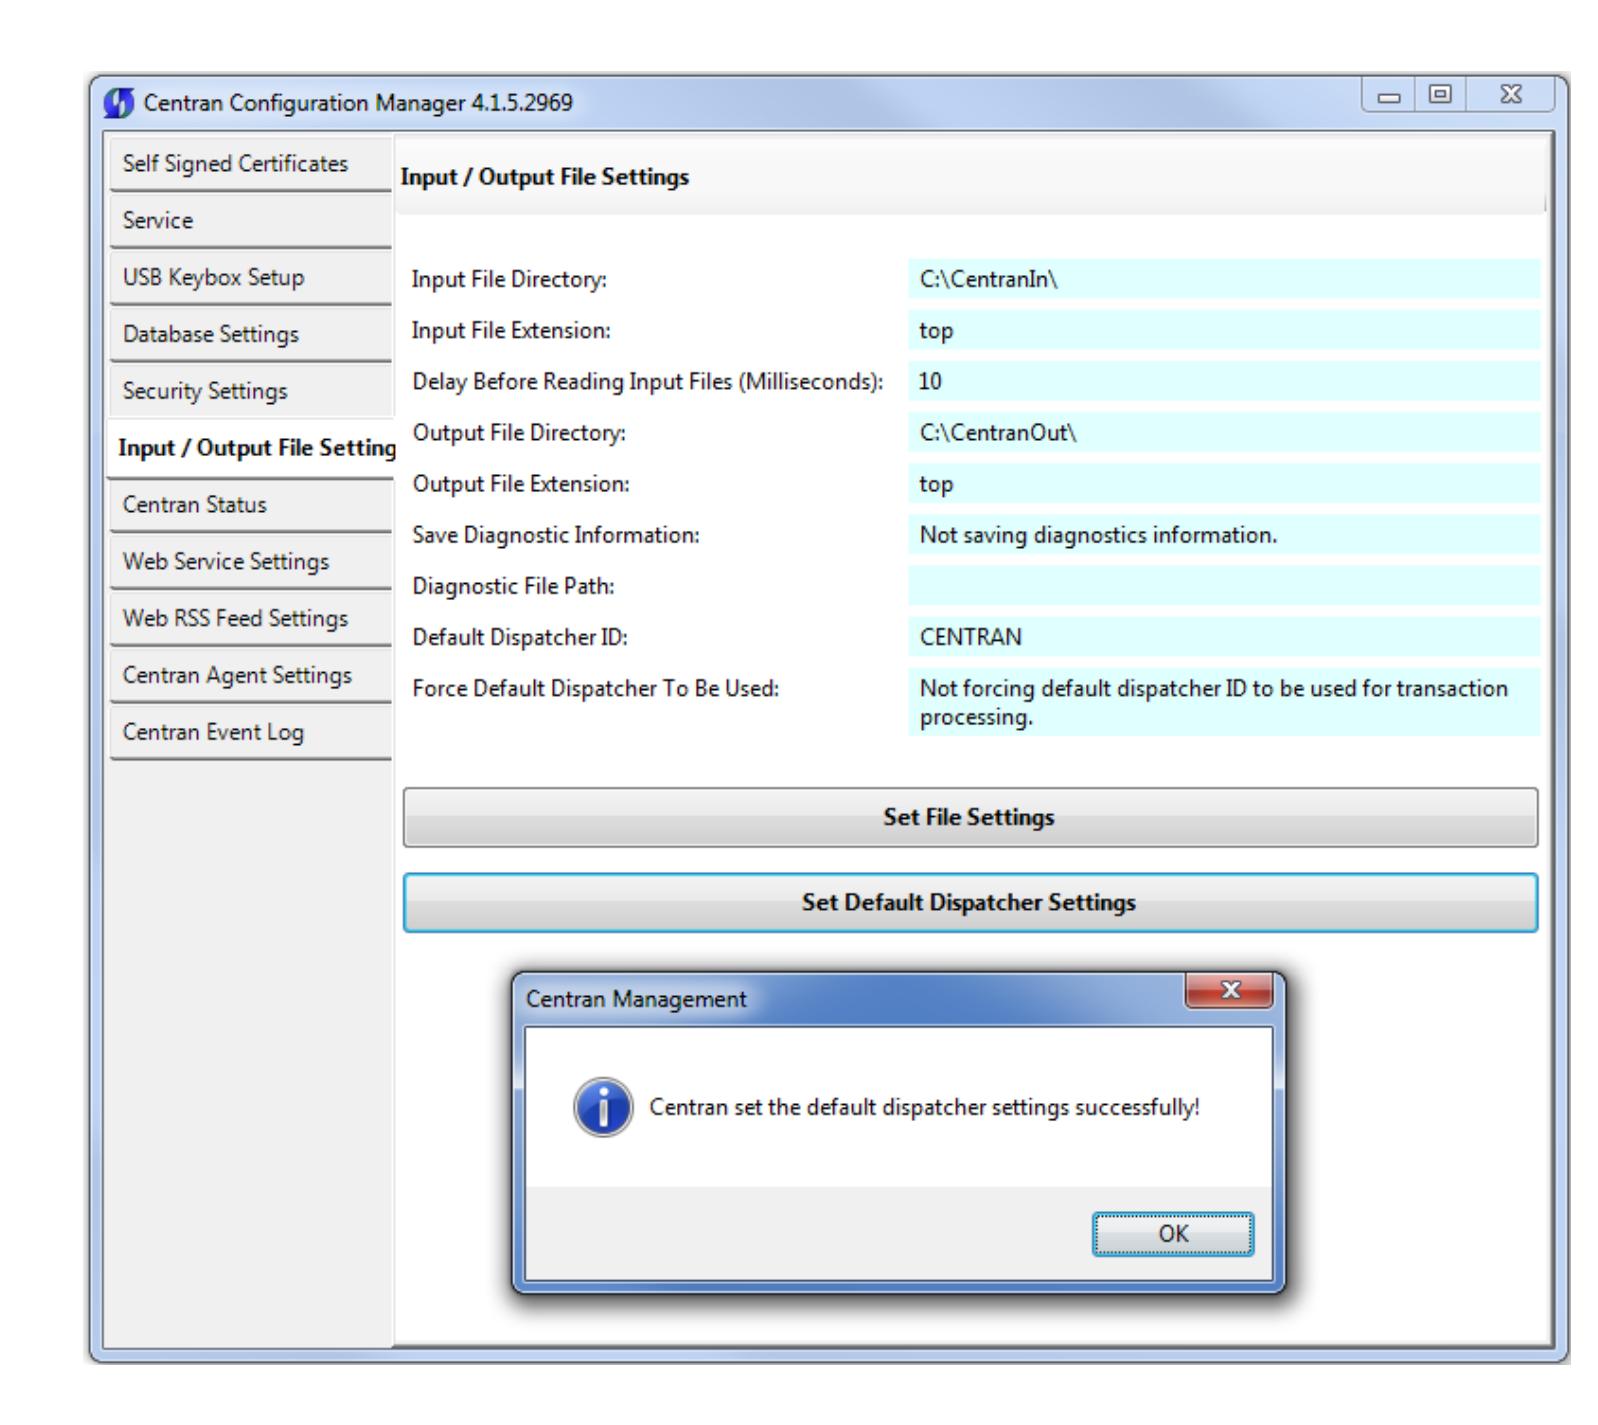Click the Save Diagnostic Information label
The height and width of the screenshot is (1425, 1598).
point(556,535)
